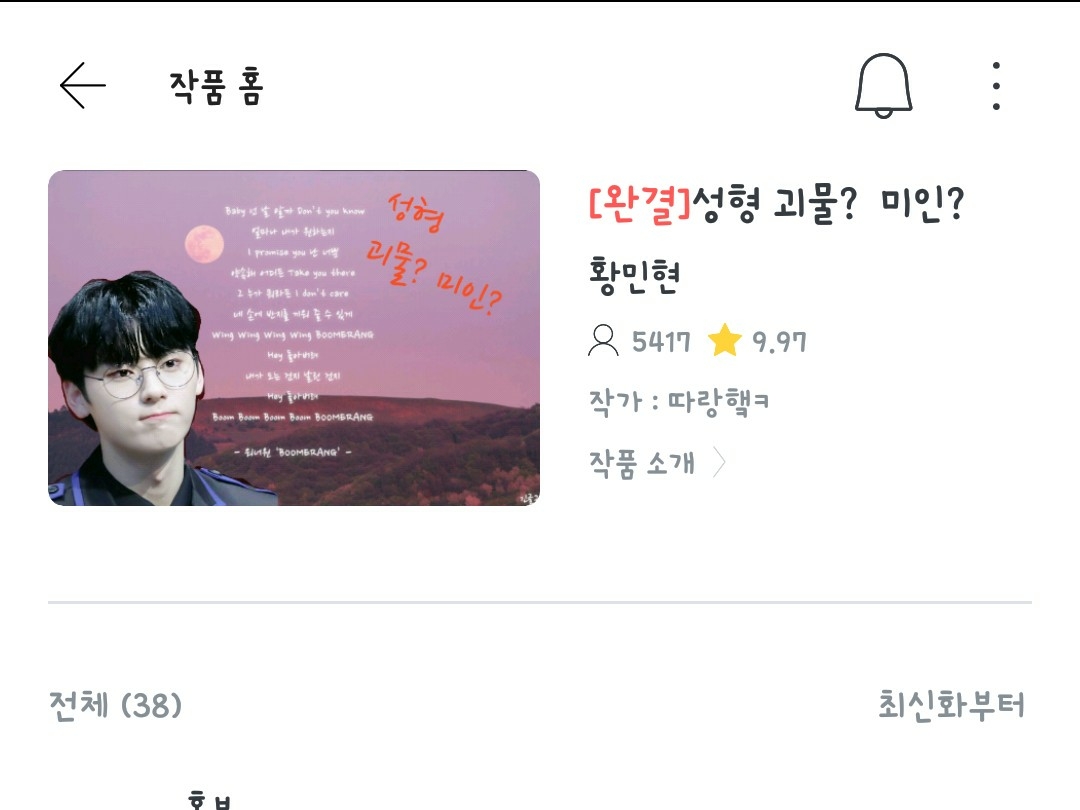The image size is (1080, 810).
Task: Expand the 작품 소개 chevron arrow
Action: (x=718, y=463)
